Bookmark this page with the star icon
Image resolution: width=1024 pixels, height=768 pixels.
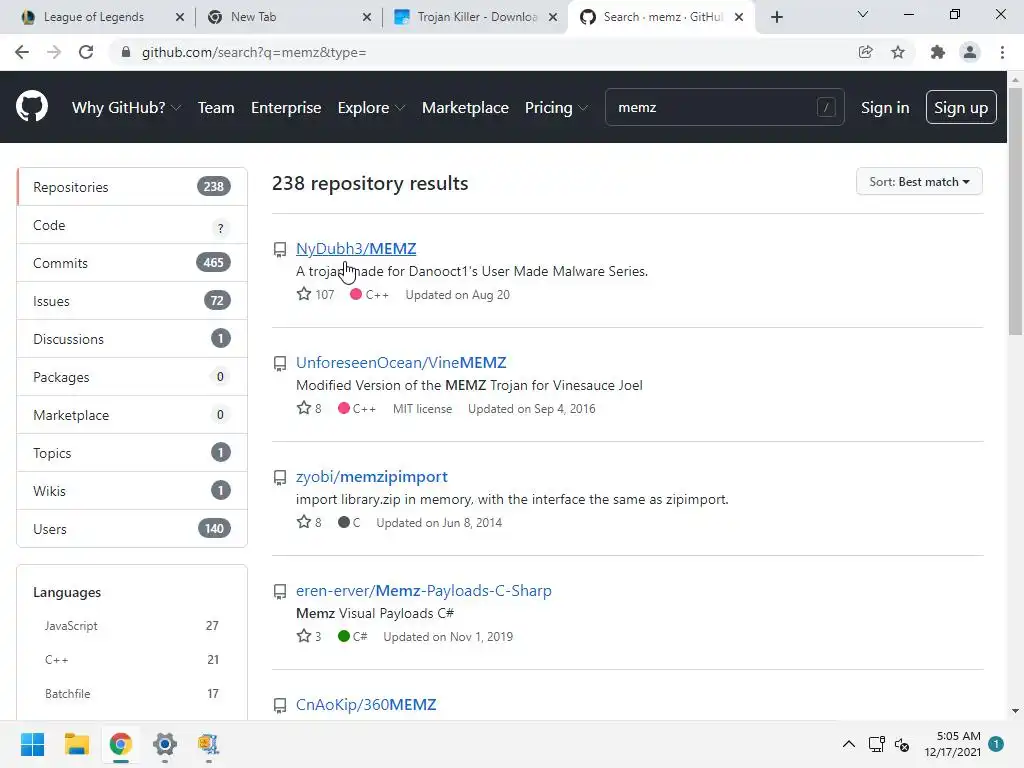pos(898,52)
